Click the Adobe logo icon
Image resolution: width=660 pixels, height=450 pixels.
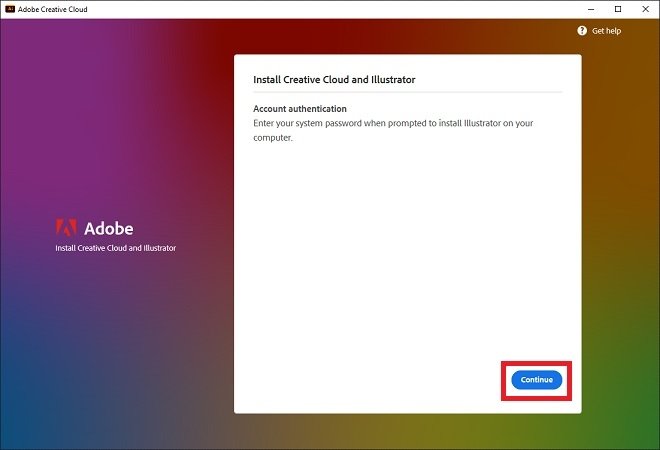[66, 228]
